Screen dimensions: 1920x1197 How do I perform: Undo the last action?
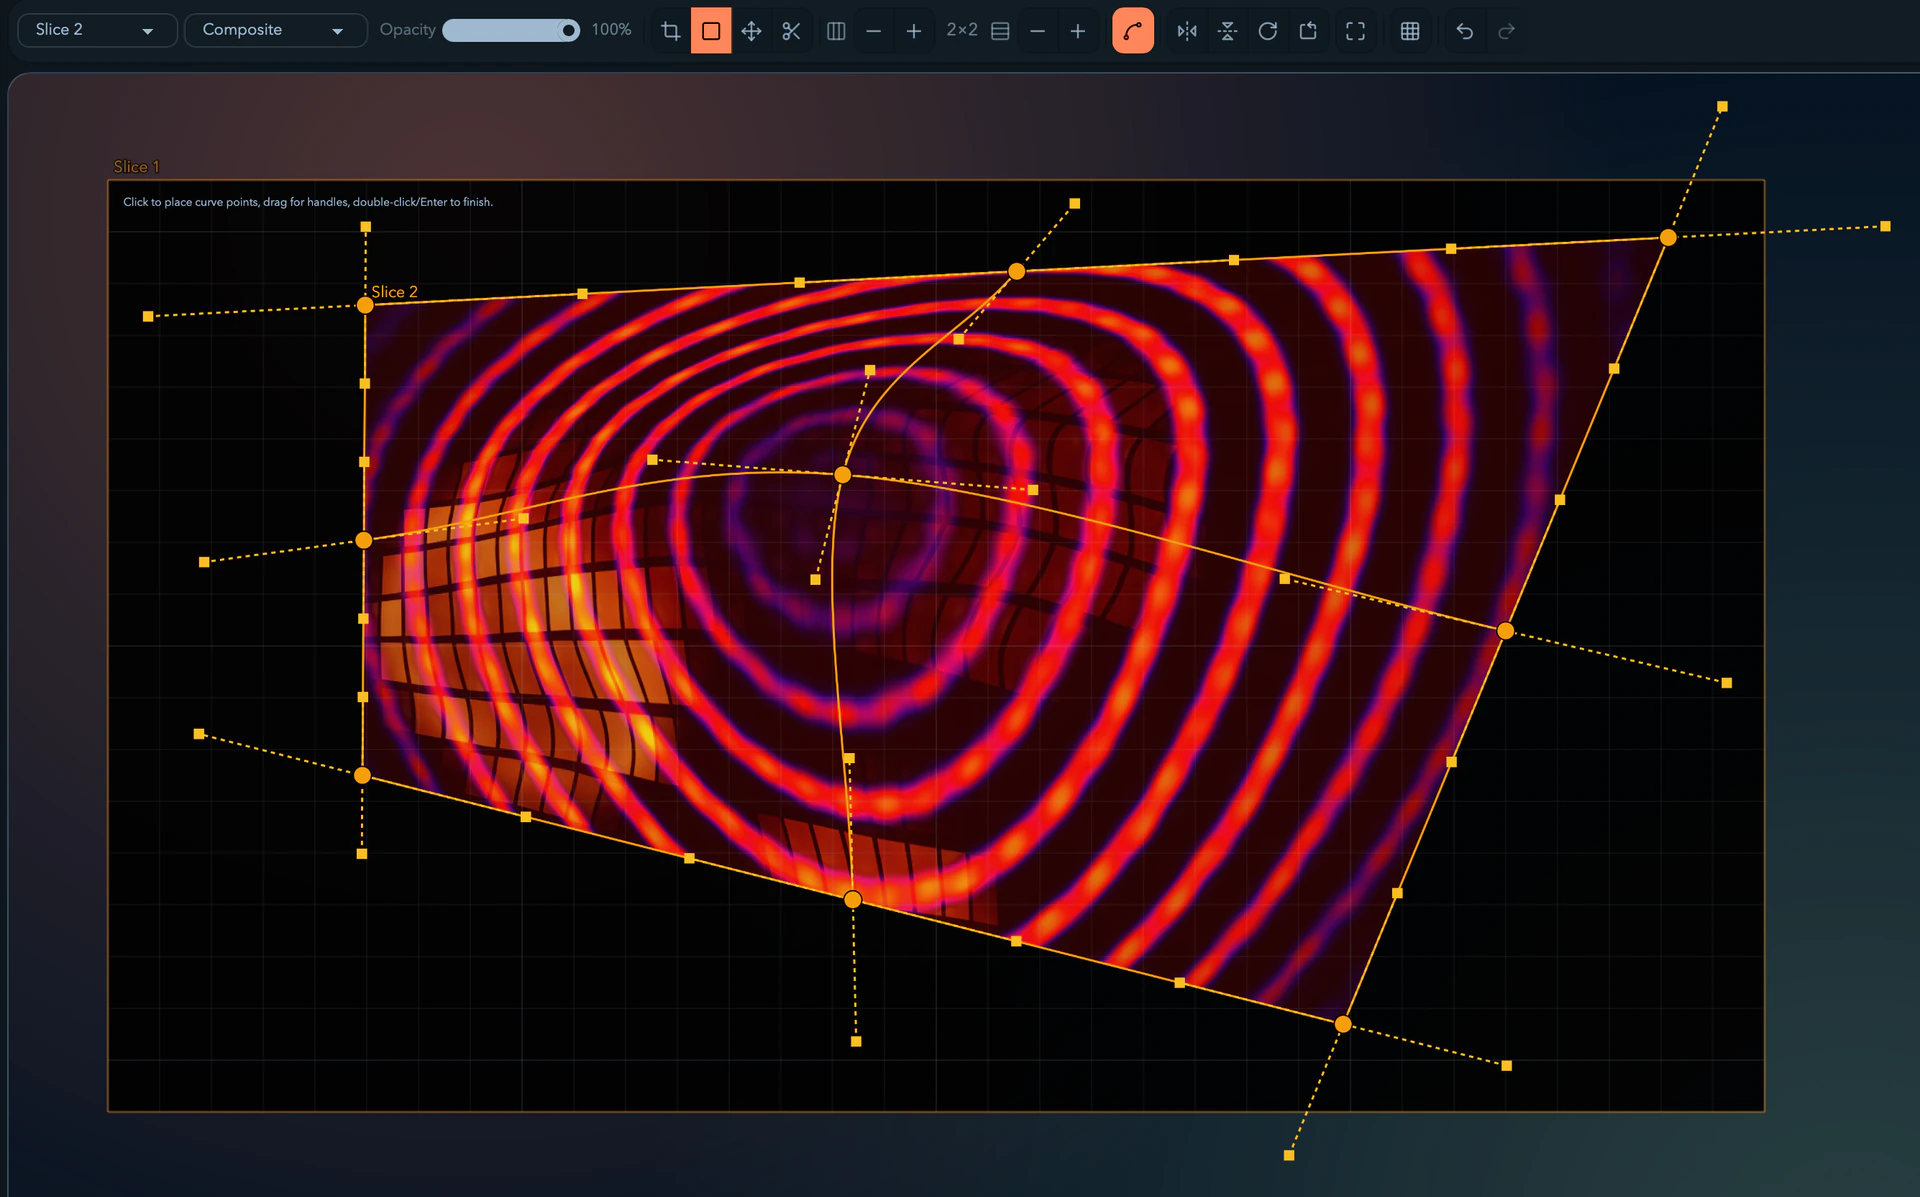(1464, 31)
